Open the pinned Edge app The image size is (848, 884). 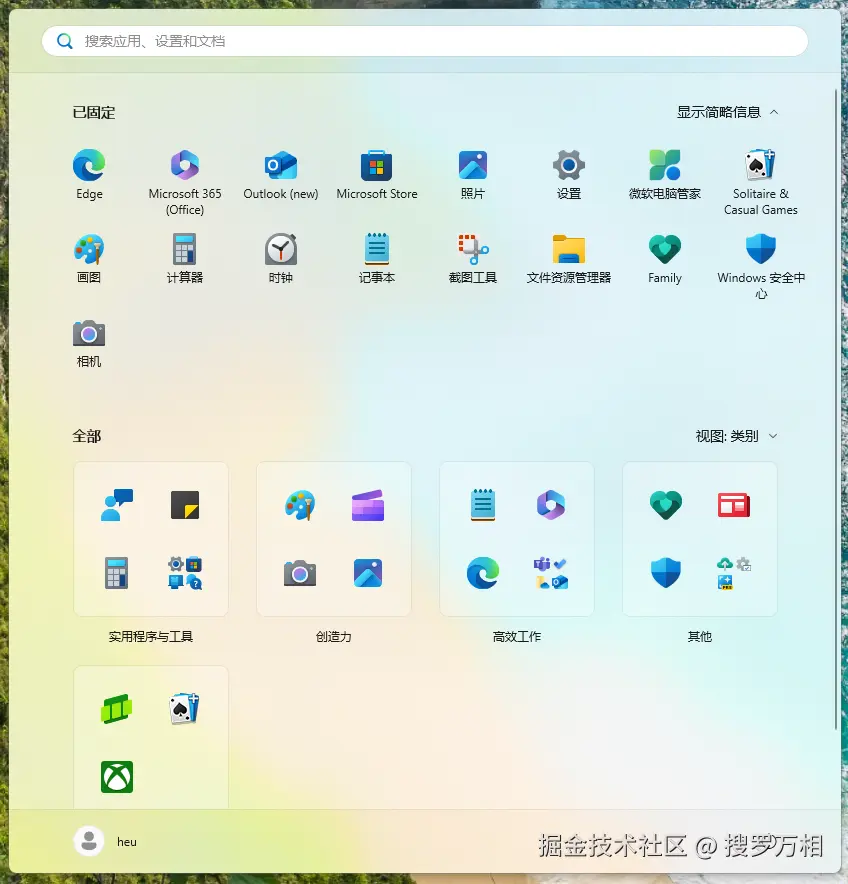[89, 174]
